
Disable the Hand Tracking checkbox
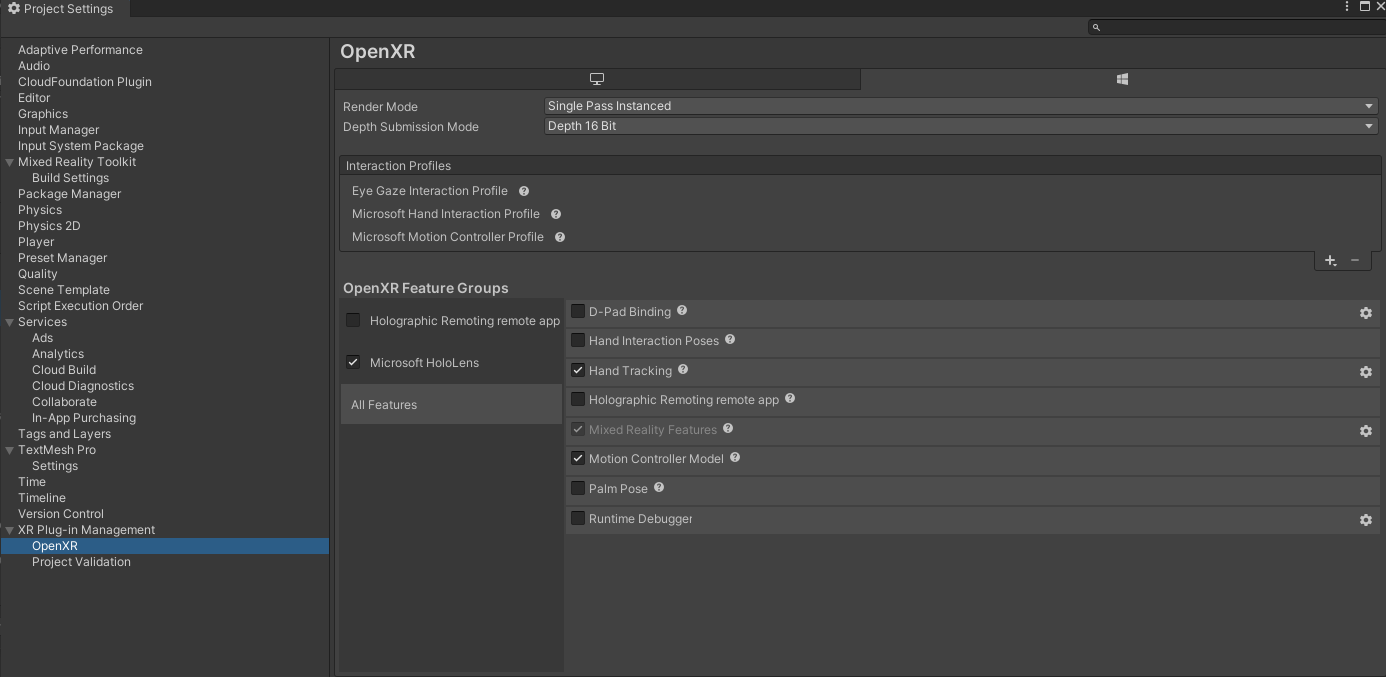coord(577,370)
